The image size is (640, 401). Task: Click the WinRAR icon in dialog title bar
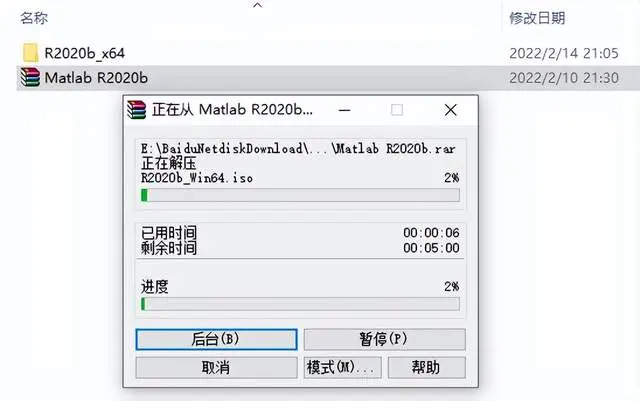[136, 109]
